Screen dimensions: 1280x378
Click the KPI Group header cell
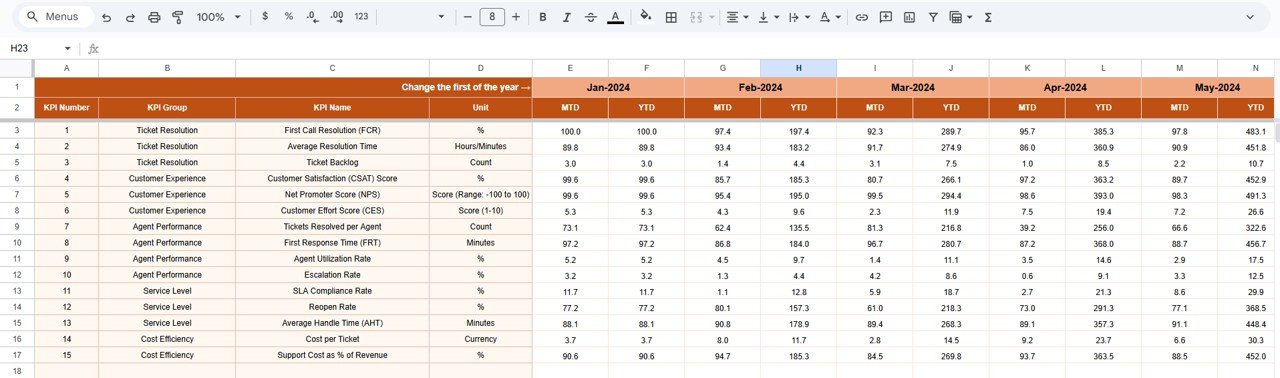point(167,107)
